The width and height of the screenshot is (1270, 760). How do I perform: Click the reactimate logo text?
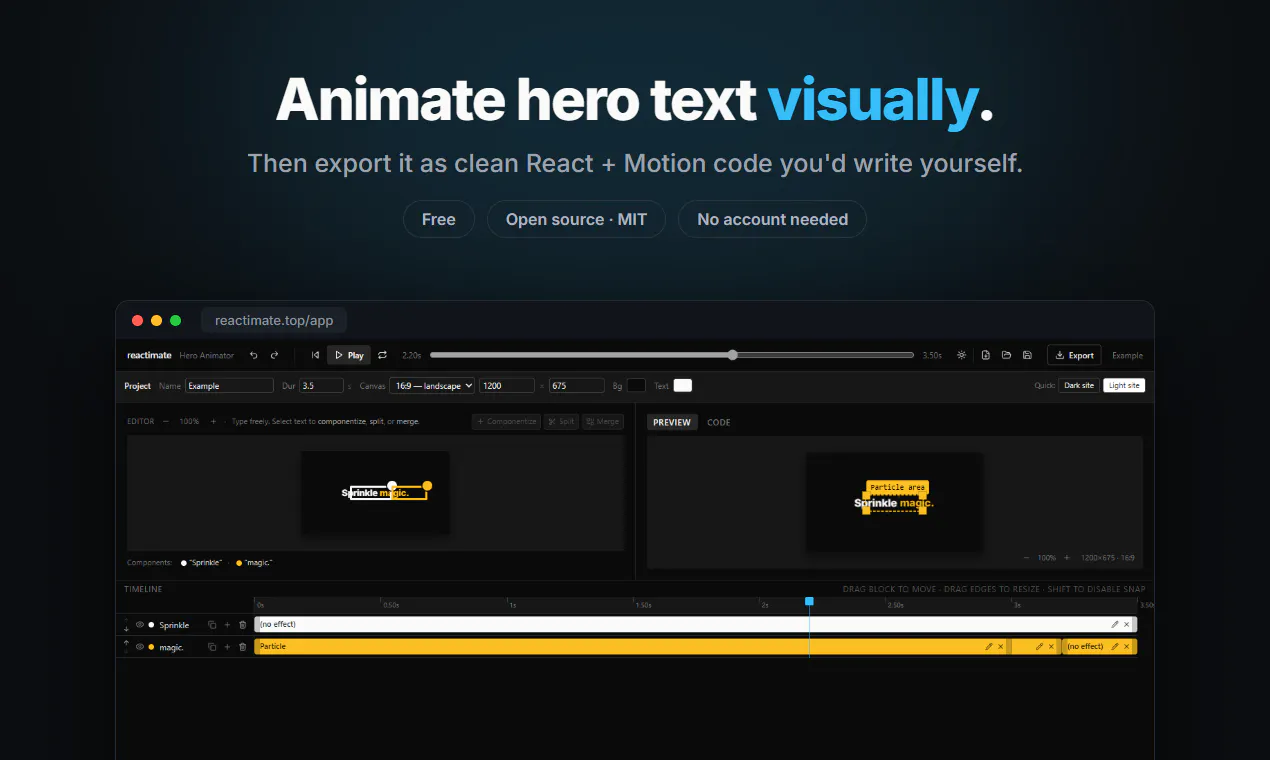click(149, 355)
